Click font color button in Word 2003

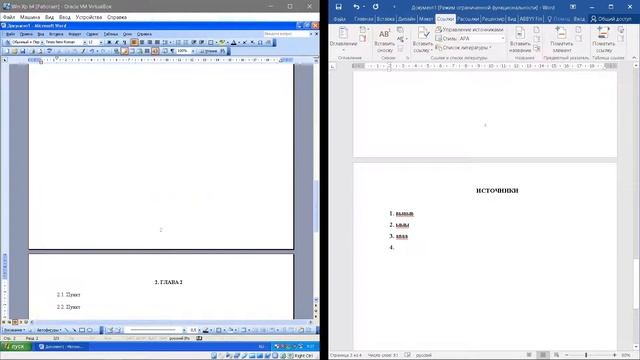coord(233,42)
